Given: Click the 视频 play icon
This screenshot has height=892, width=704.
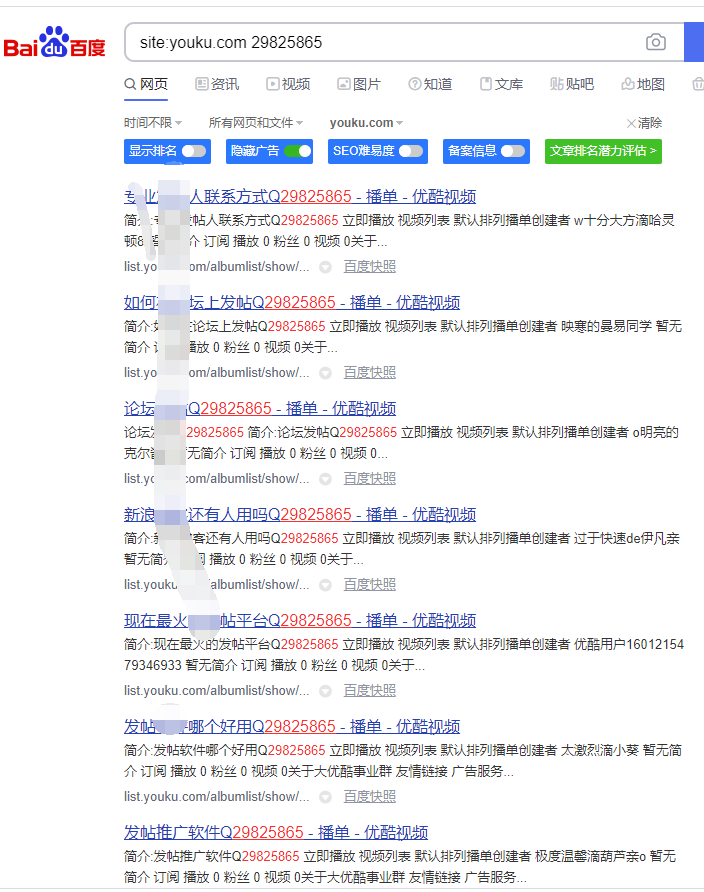Looking at the screenshot, I should (272, 84).
